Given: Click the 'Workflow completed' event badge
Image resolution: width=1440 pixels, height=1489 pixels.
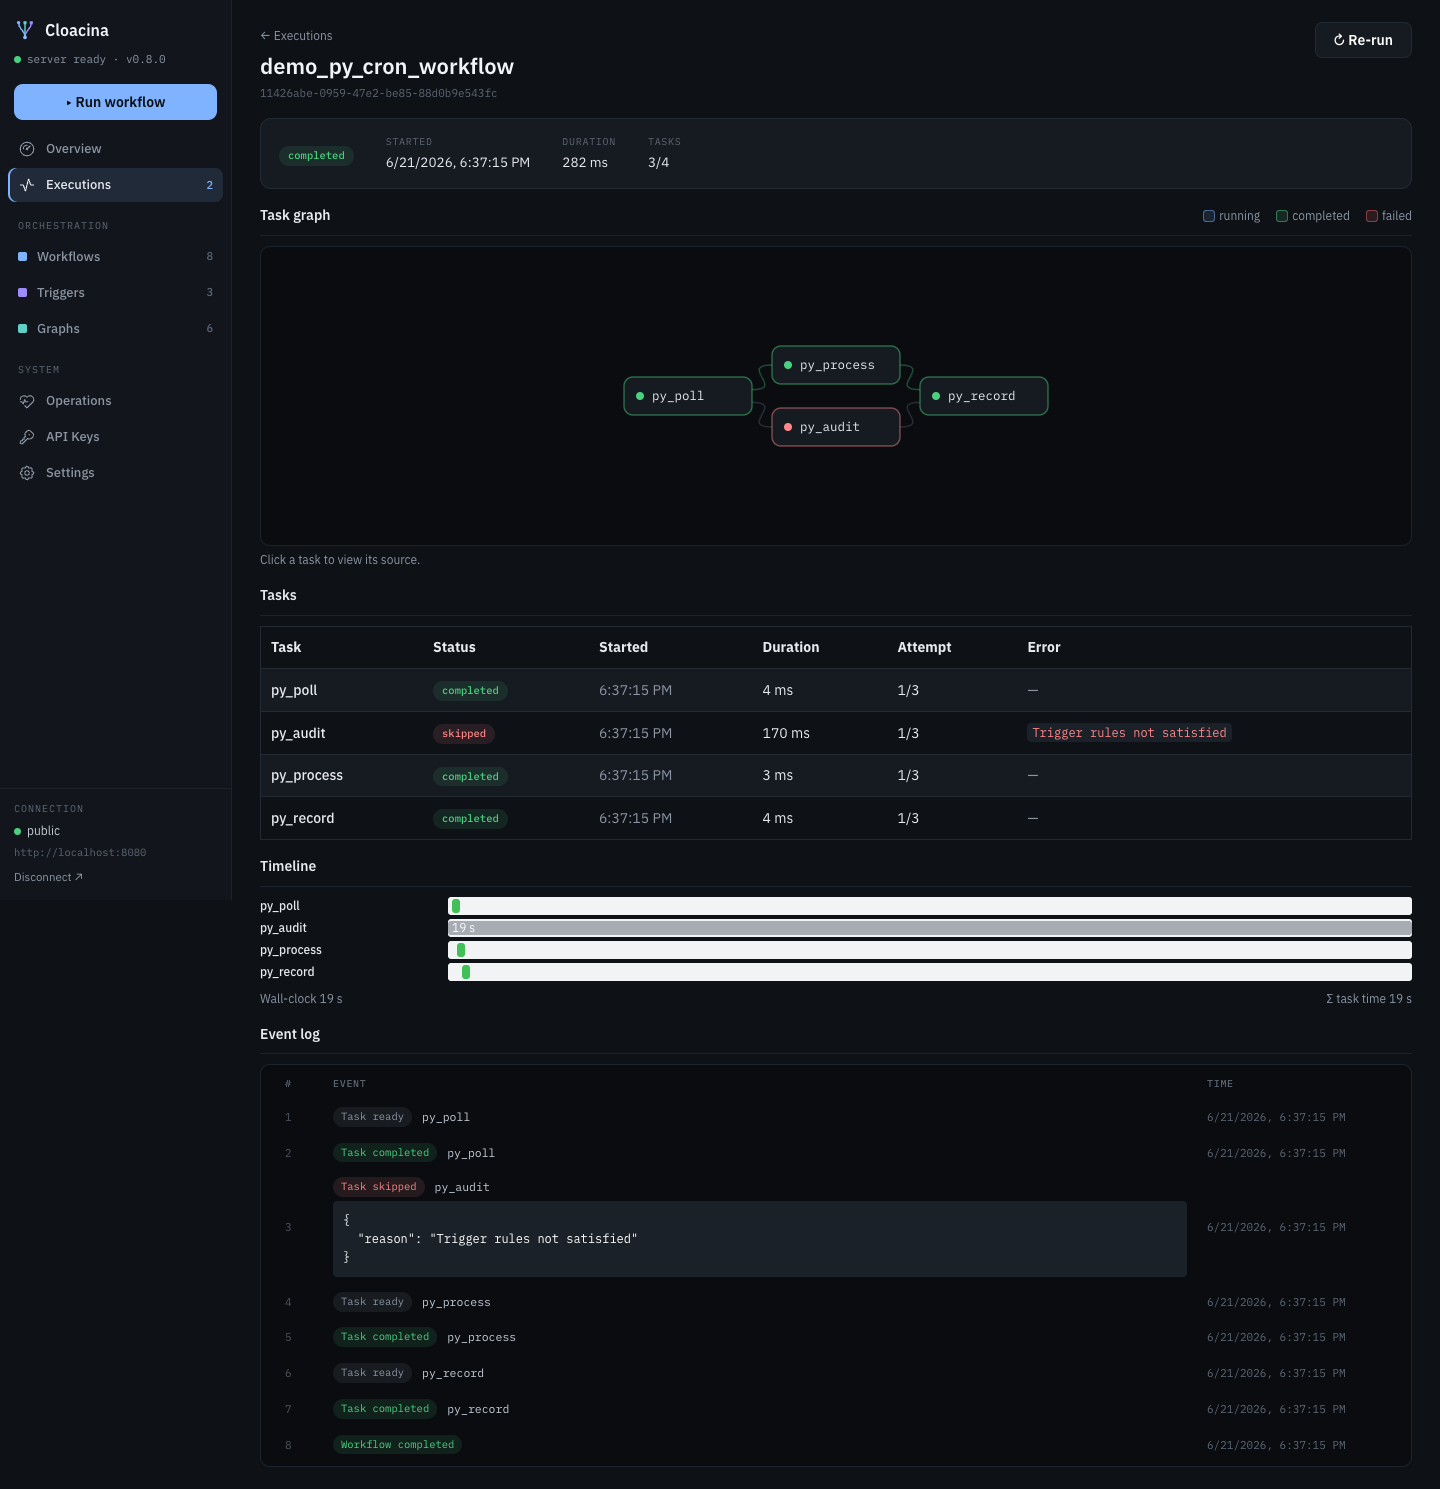Looking at the screenshot, I should pyautogui.click(x=397, y=1445).
